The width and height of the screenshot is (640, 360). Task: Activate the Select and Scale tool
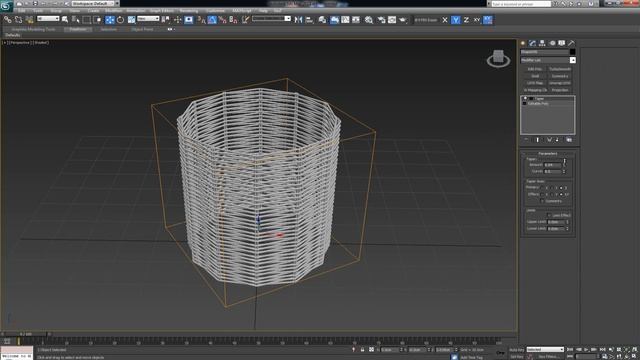pyautogui.click(x=131, y=20)
